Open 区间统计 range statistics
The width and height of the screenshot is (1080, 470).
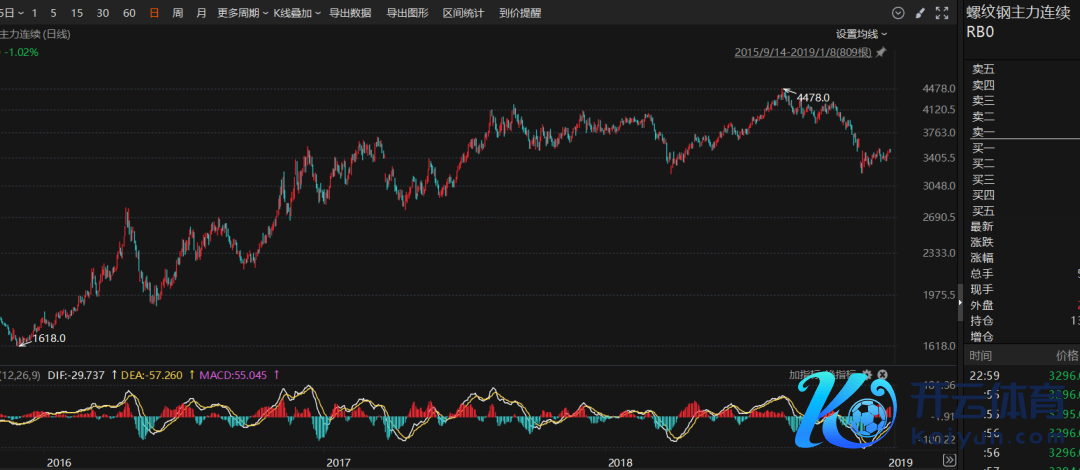pos(463,13)
